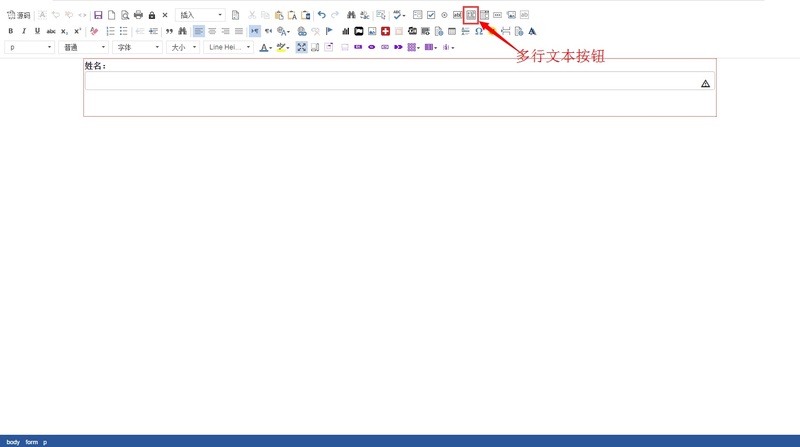The height and width of the screenshot is (447, 800).
Task: Click the insert flag anchor icon
Action: pos(329,31)
